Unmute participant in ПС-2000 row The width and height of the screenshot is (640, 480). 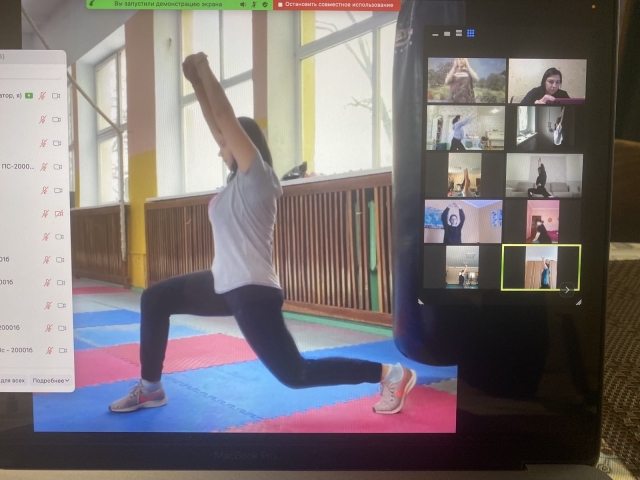pos(43,167)
